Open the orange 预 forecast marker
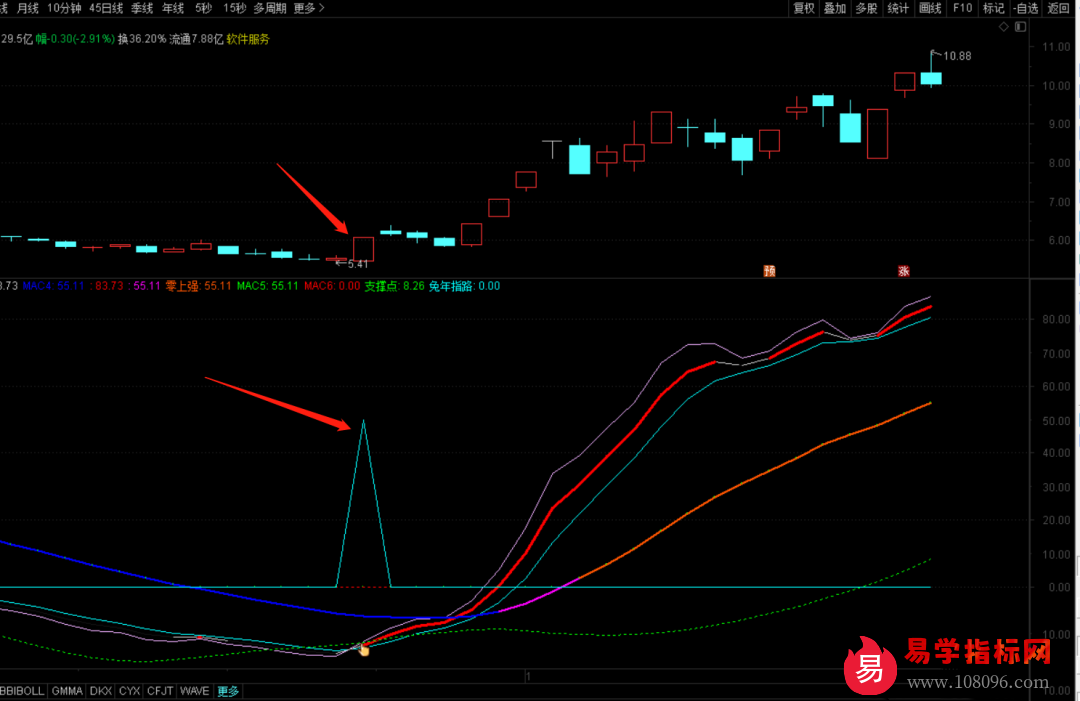This screenshot has width=1080, height=701. coord(769,271)
